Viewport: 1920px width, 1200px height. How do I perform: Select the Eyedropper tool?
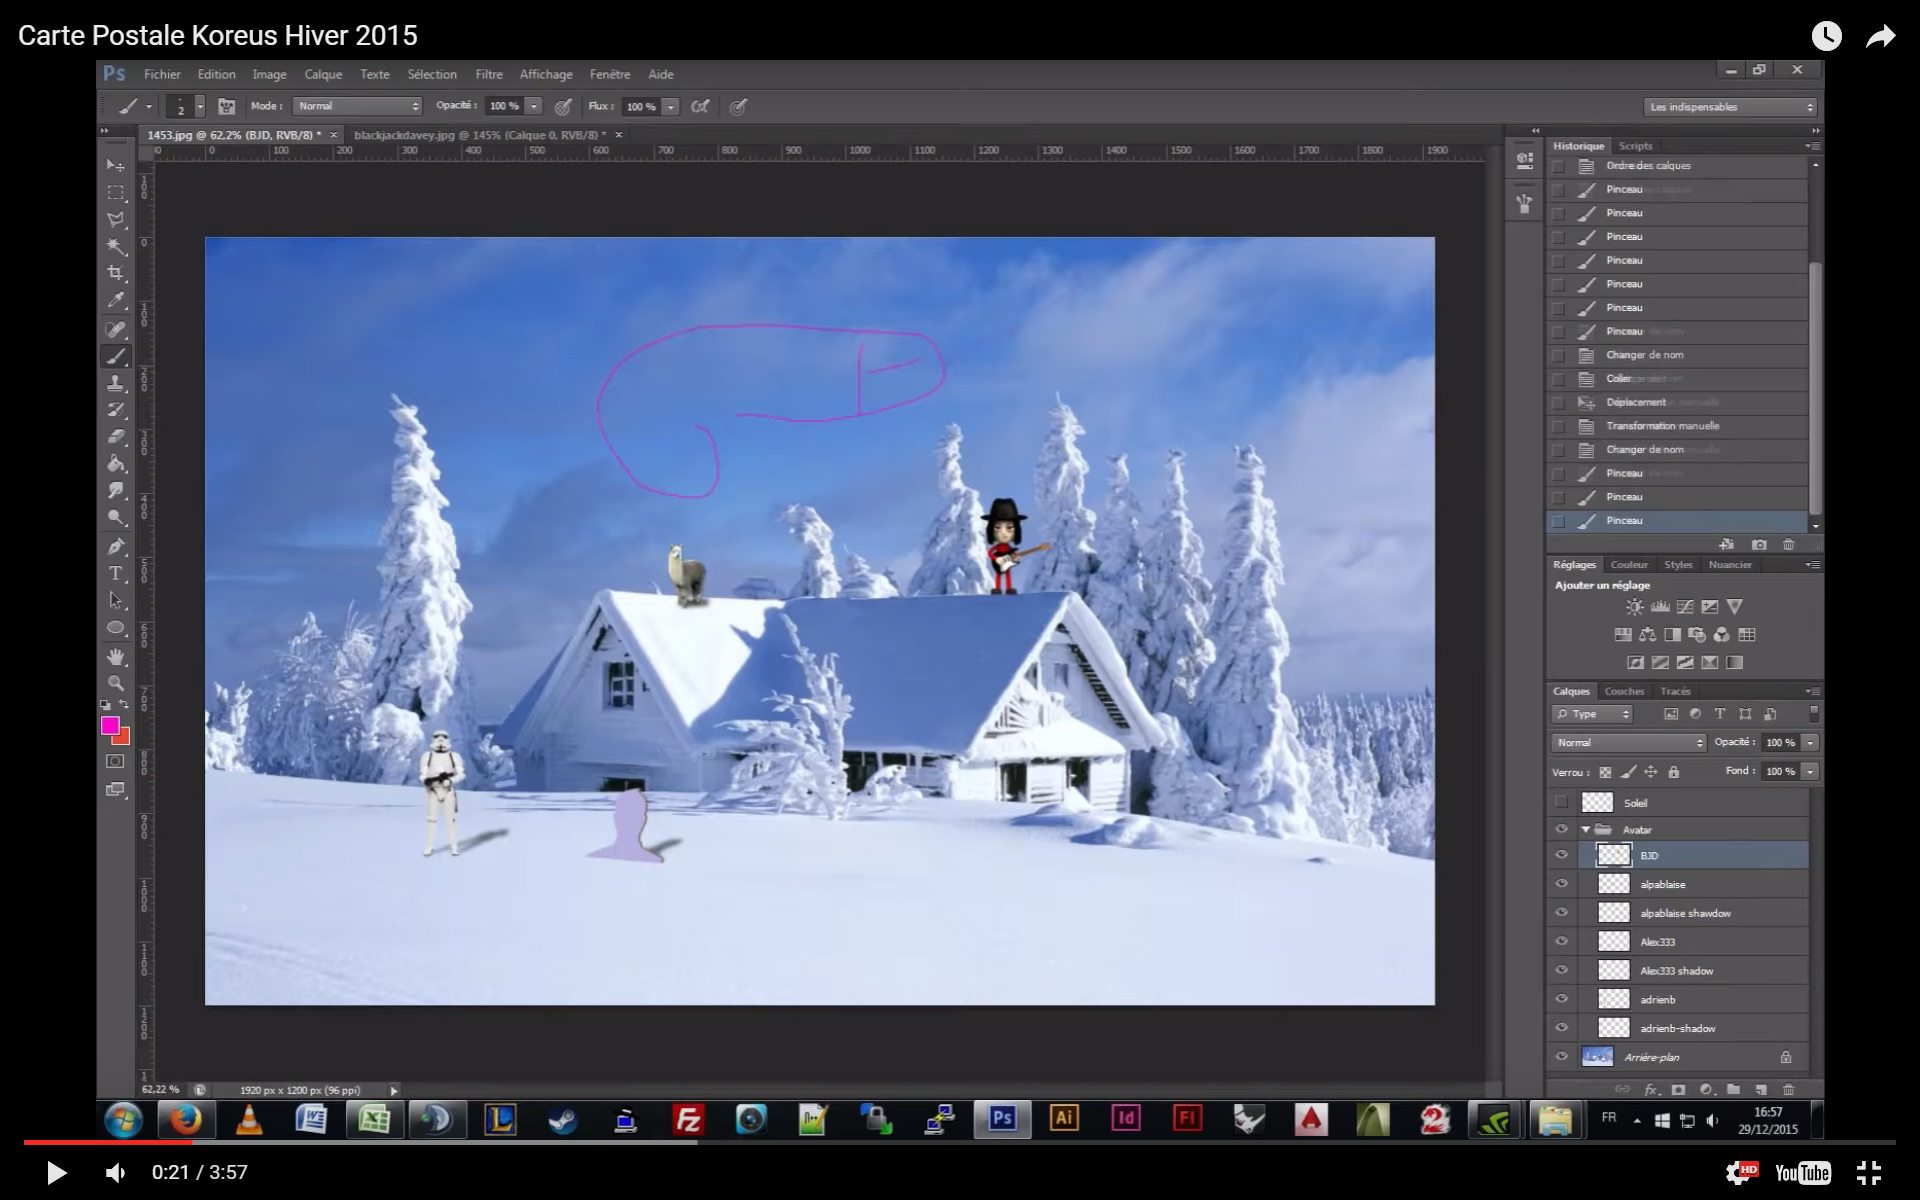[116, 300]
